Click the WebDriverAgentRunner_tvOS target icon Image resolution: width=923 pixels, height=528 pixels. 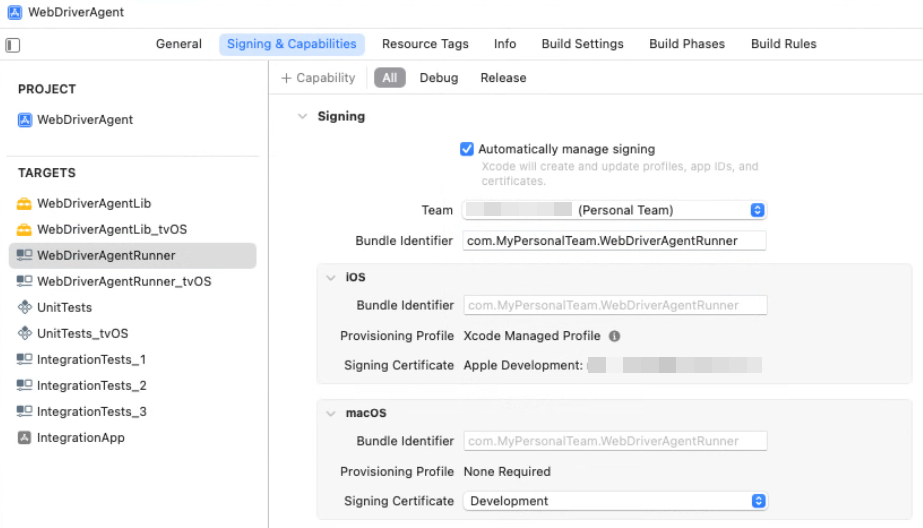(25, 282)
